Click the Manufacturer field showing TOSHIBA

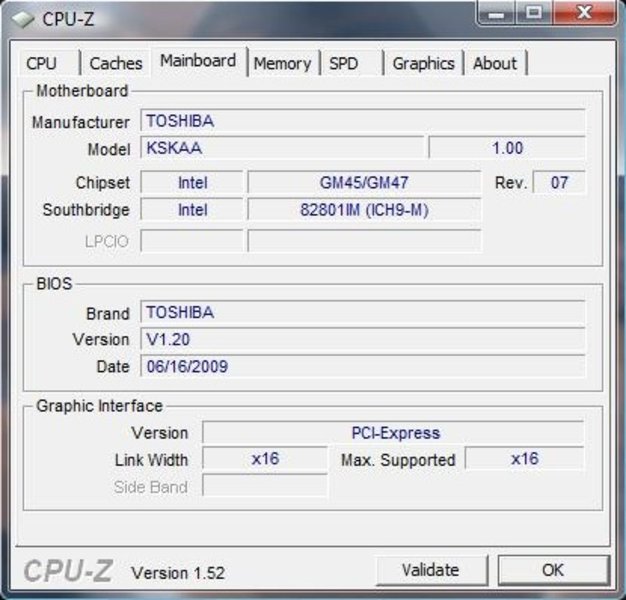click(x=363, y=121)
